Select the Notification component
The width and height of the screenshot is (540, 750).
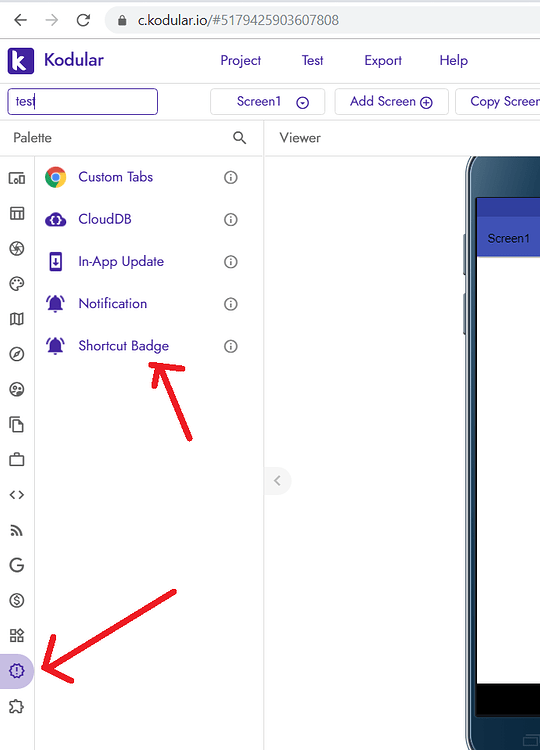click(x=112, y=304)
